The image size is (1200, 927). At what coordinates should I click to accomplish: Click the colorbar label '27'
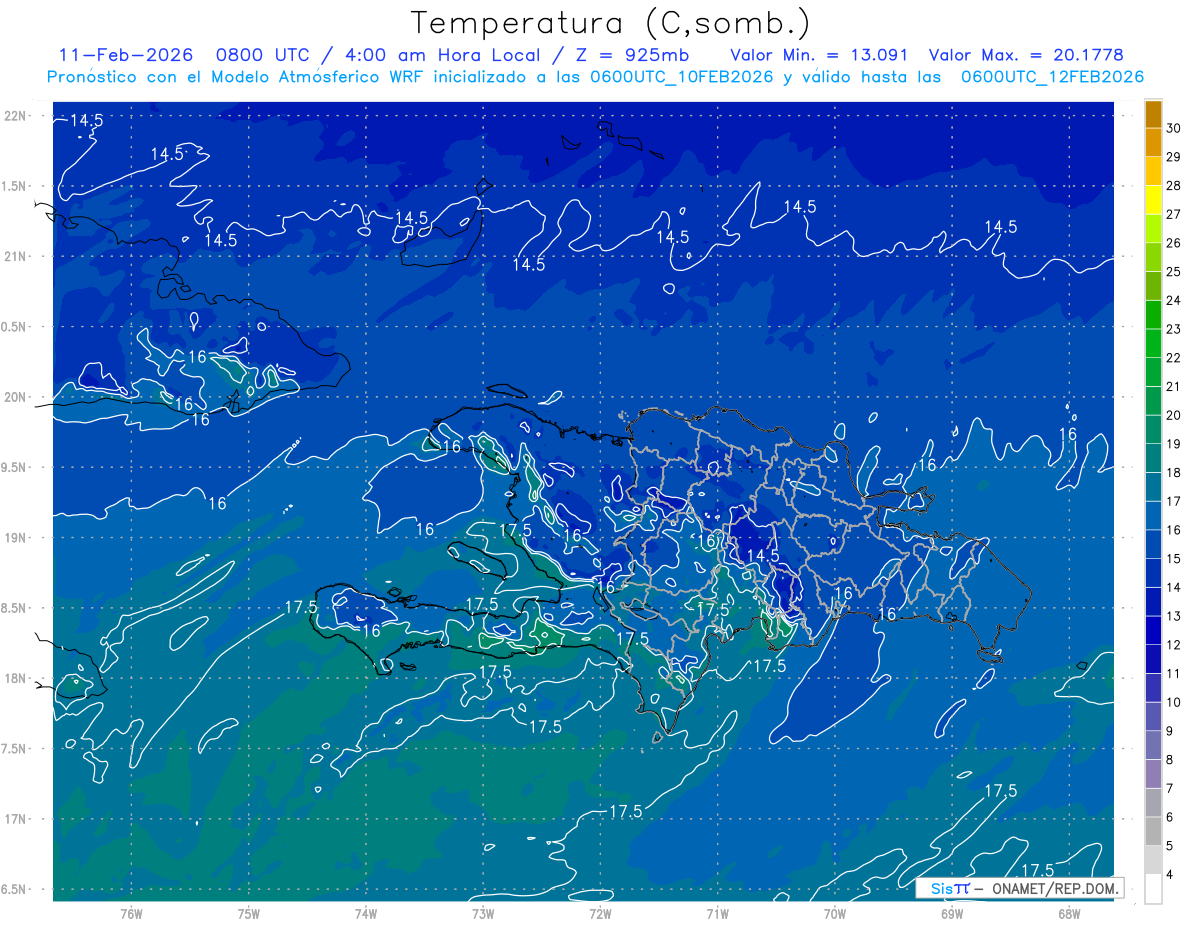coord(1173,214)
